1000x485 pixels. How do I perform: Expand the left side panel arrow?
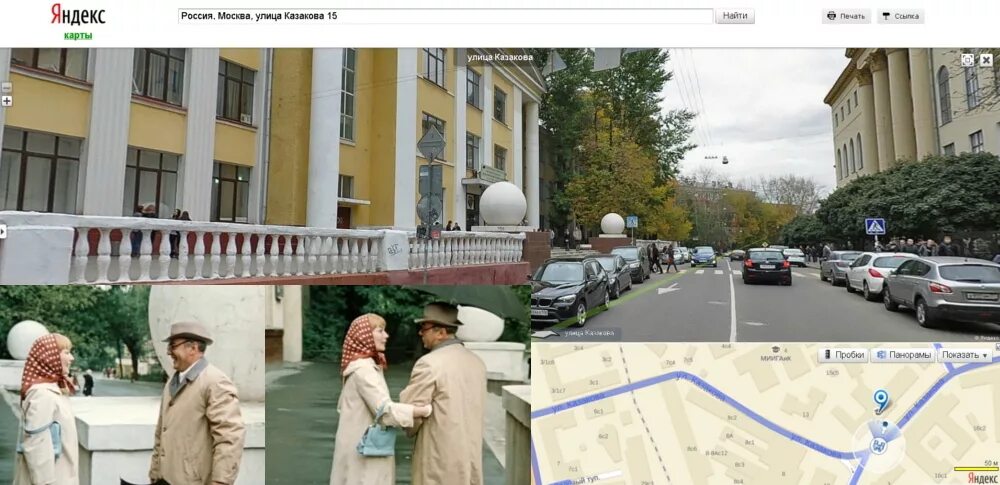(x=3, y=231)
